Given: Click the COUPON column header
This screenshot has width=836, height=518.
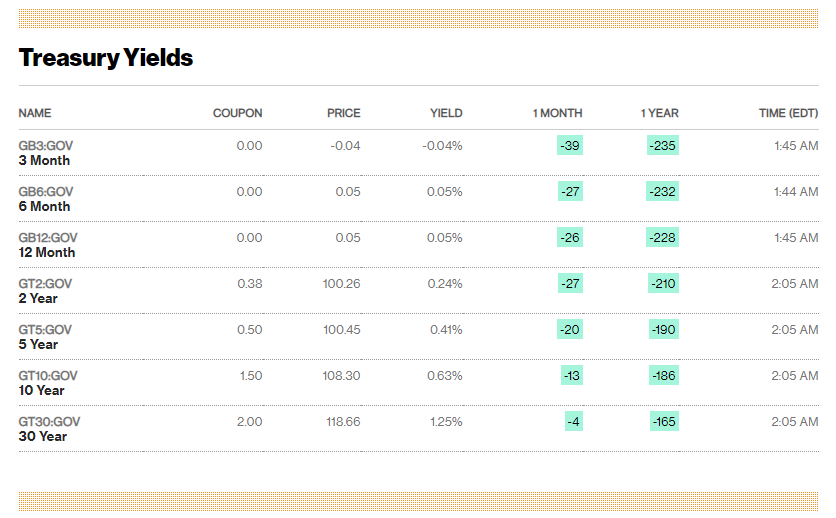Looking at the screenshot, I should (x=238, y=113).
